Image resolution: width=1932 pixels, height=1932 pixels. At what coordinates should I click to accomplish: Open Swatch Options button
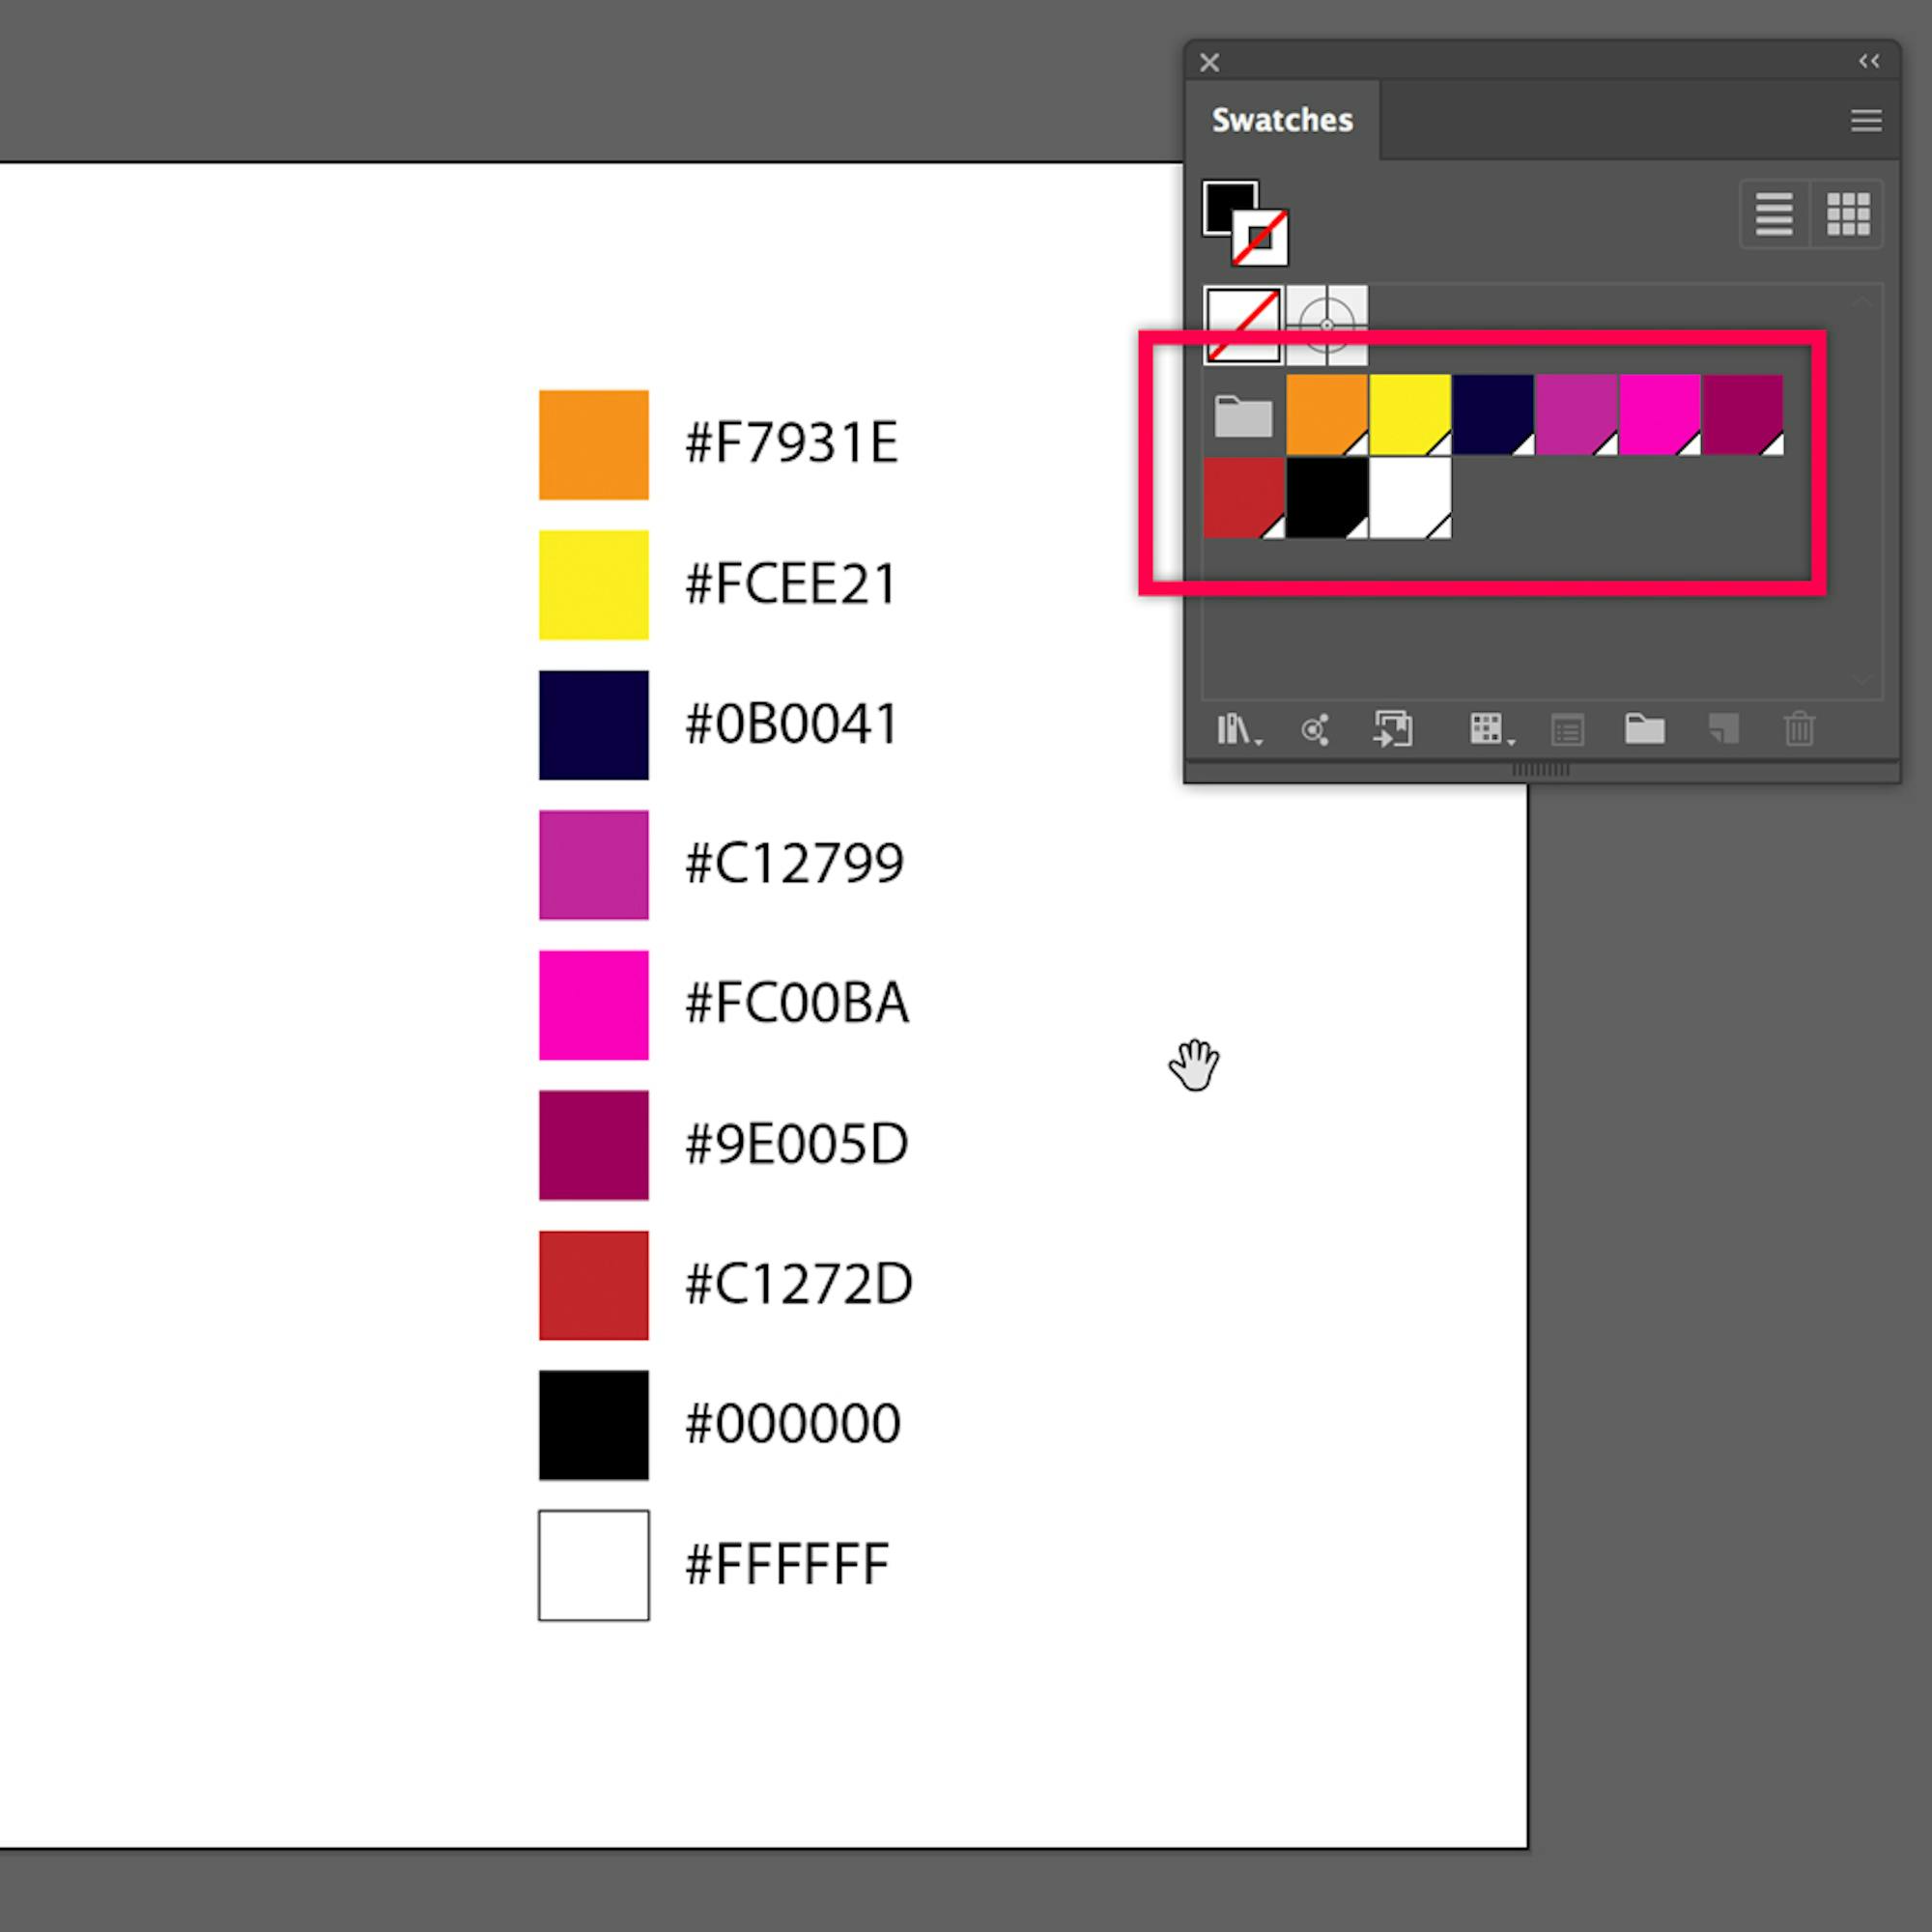pyautogui.click(x=1567, y=730)
